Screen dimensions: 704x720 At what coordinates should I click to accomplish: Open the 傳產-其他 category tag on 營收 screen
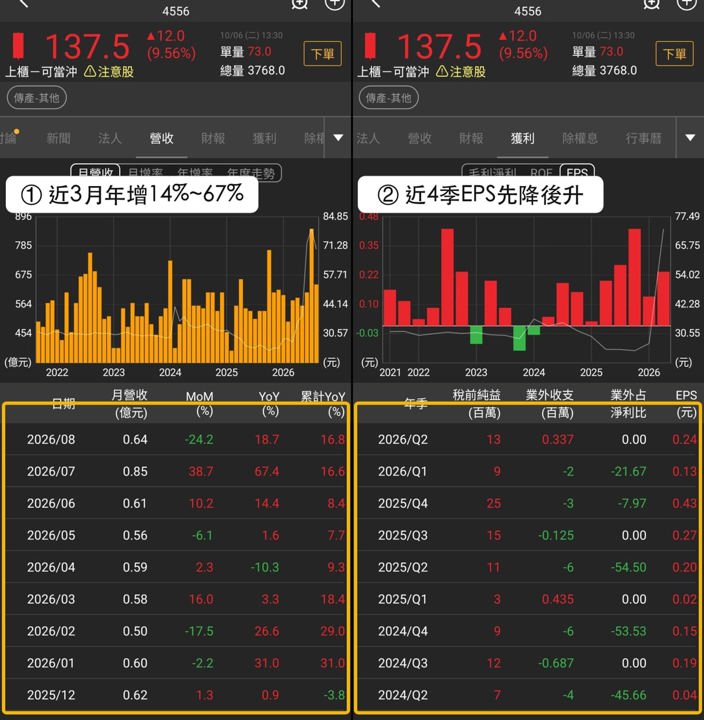[37, 98]
